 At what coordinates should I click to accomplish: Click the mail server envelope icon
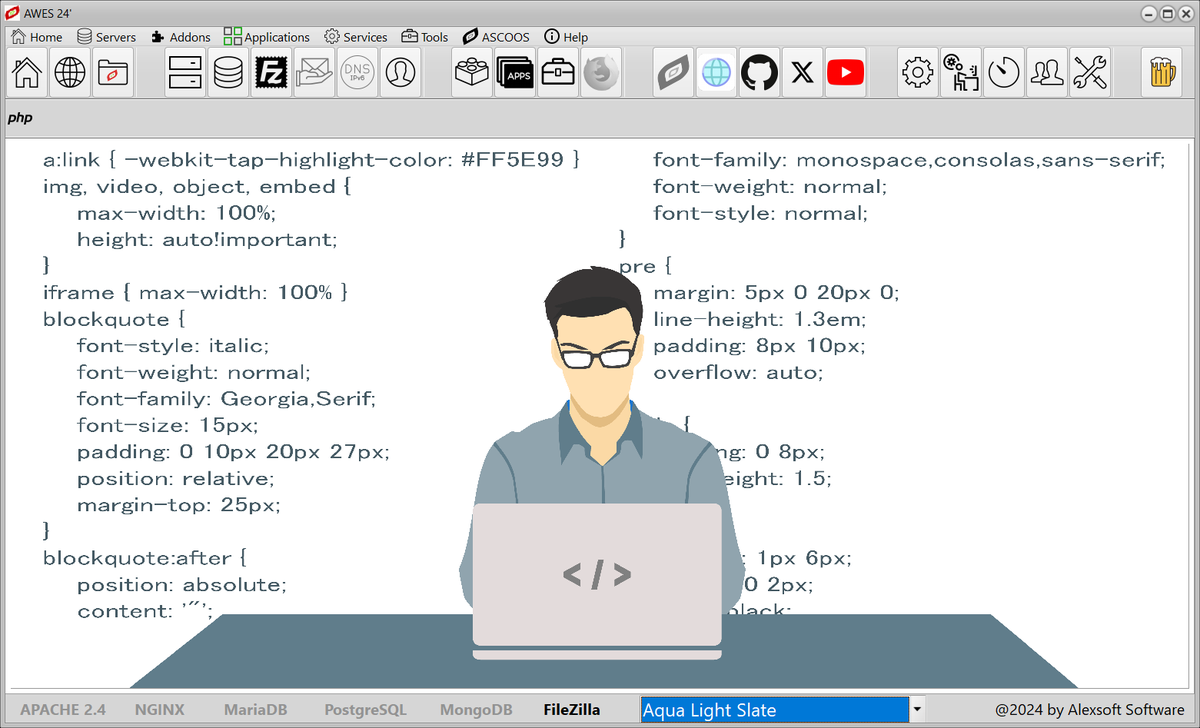coord(314,73)
